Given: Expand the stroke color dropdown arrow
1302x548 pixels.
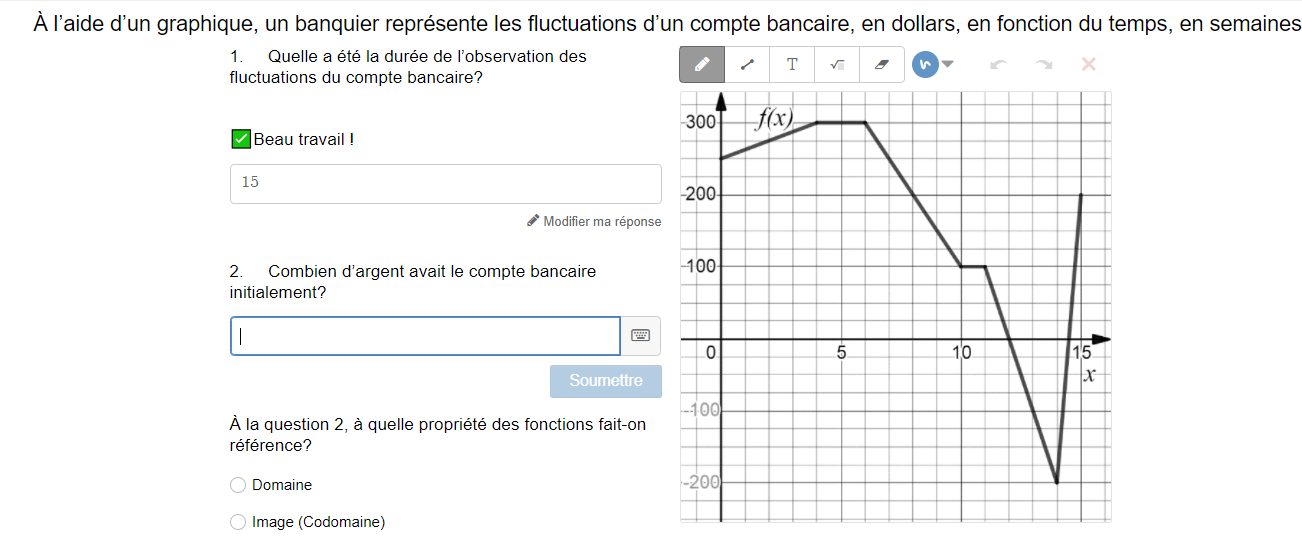Looking at the screenshot, I should pyautogui.click(x=949, y=65).
